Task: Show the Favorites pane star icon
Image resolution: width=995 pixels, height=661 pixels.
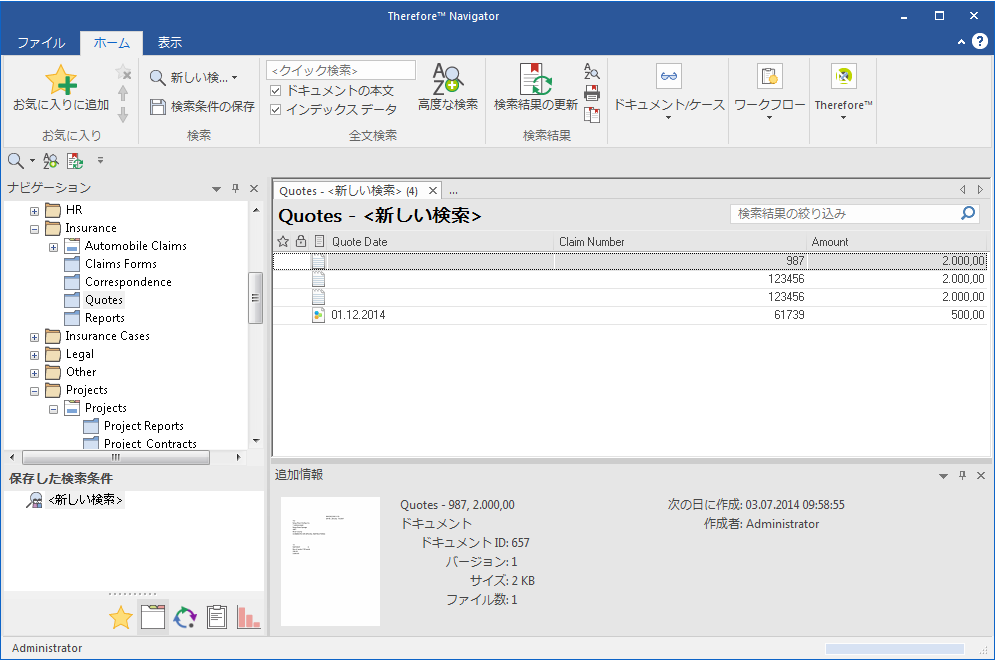Action: (121, 617)
